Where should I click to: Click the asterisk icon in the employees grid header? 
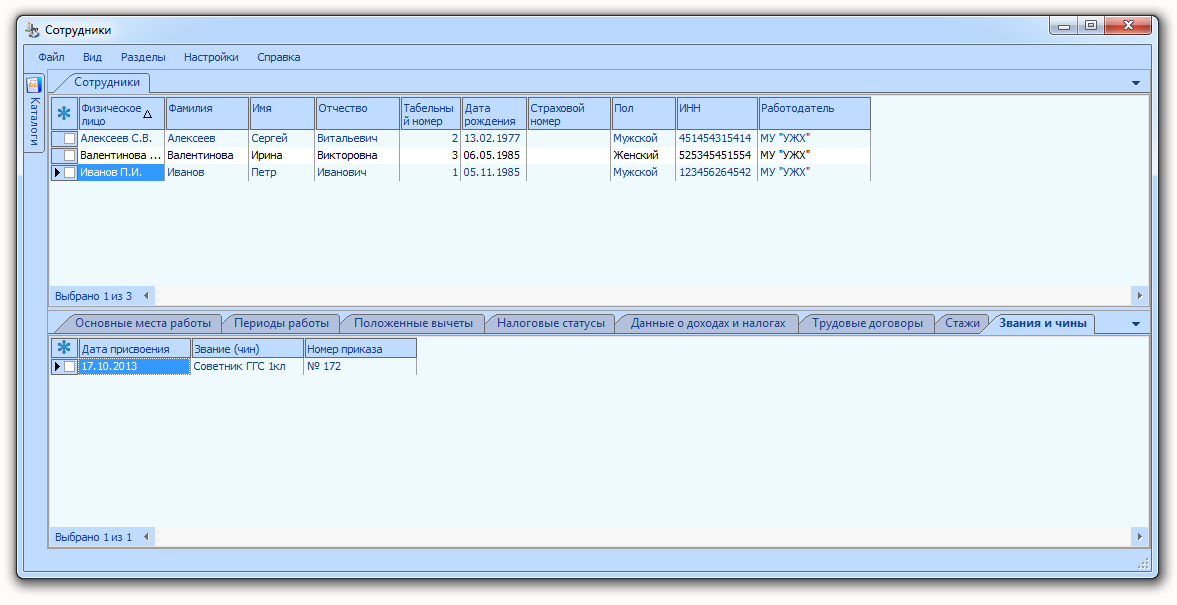click(x=65, y=113)
